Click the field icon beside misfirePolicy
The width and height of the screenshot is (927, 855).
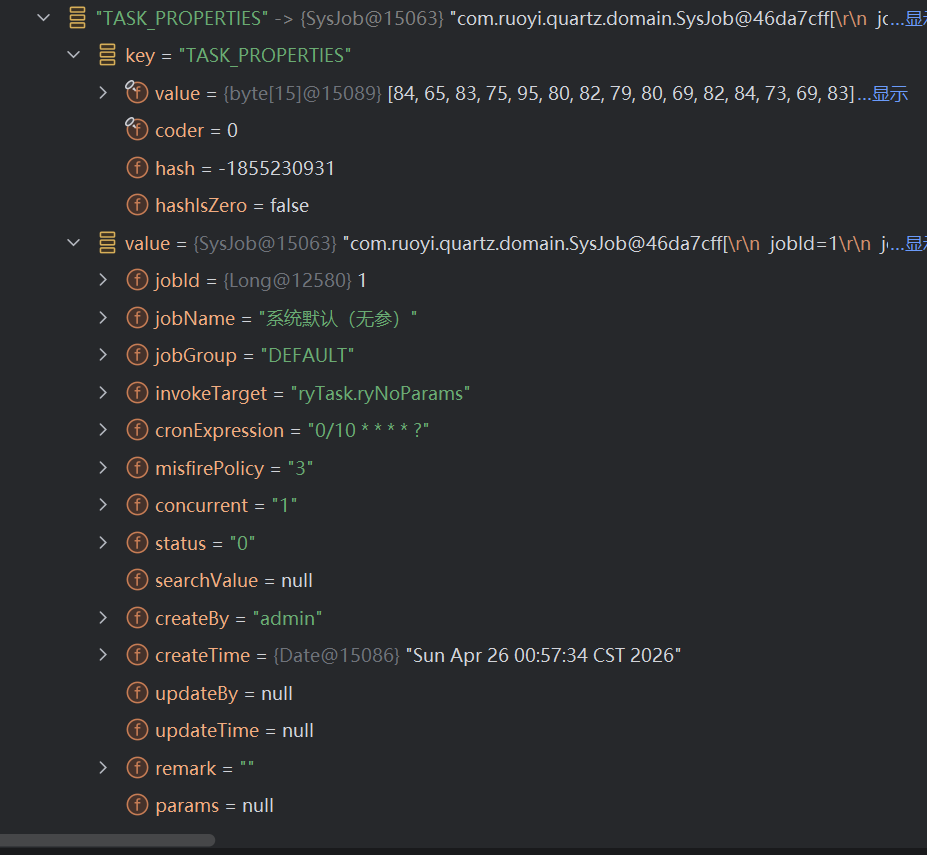click(x=137, y=468)
